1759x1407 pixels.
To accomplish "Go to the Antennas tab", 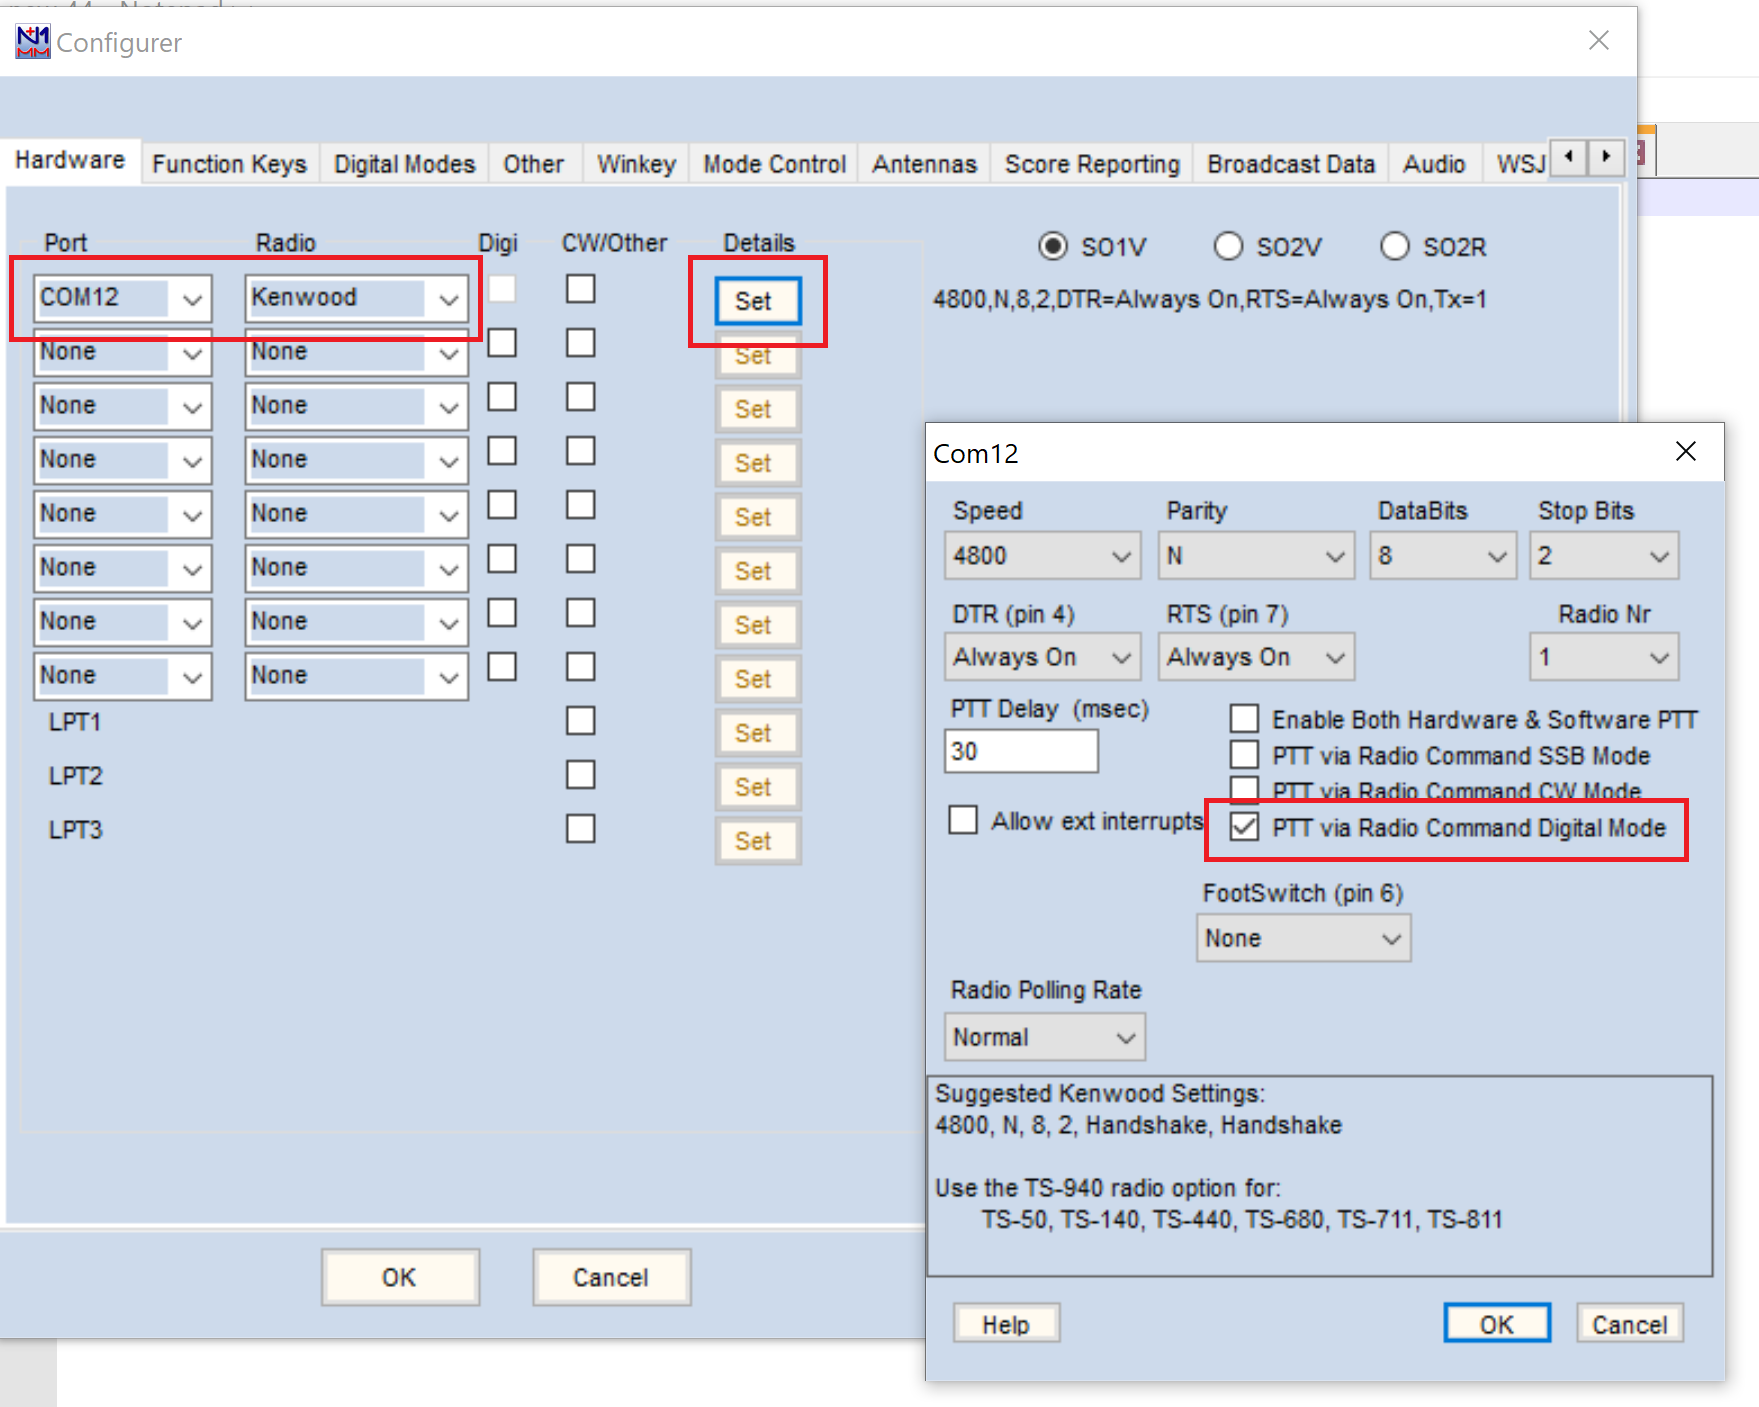I will [x=924, y=164].
